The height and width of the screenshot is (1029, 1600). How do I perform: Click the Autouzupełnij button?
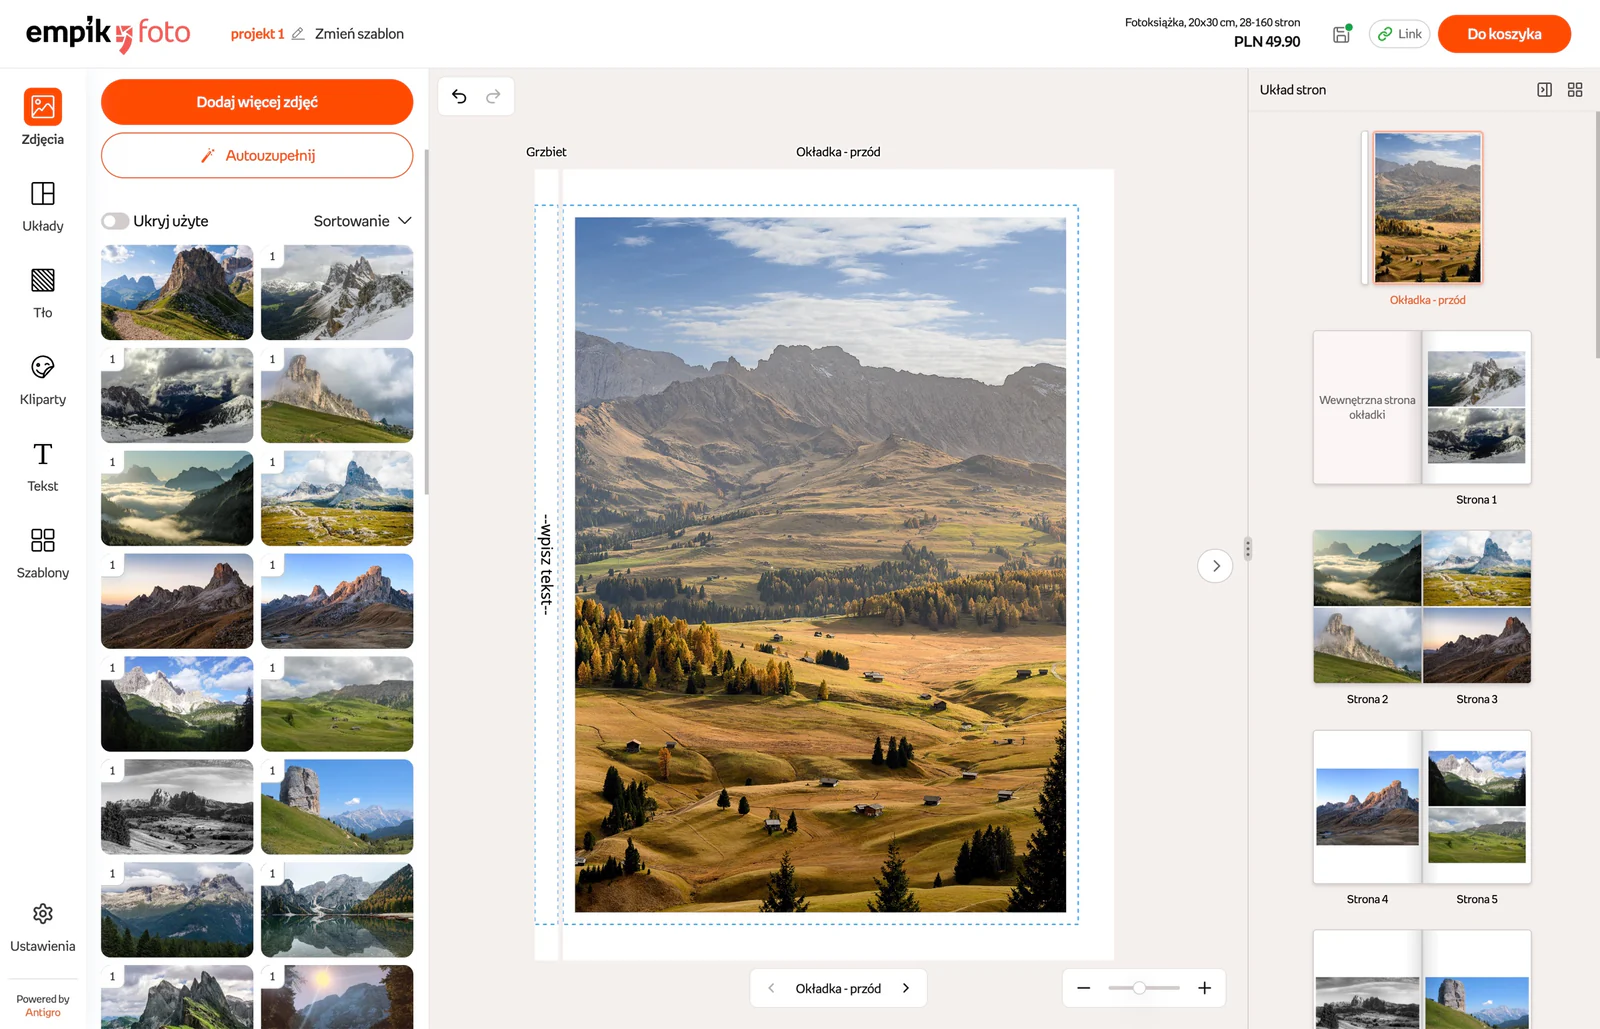pyautogui.click(x=257, y=155)
